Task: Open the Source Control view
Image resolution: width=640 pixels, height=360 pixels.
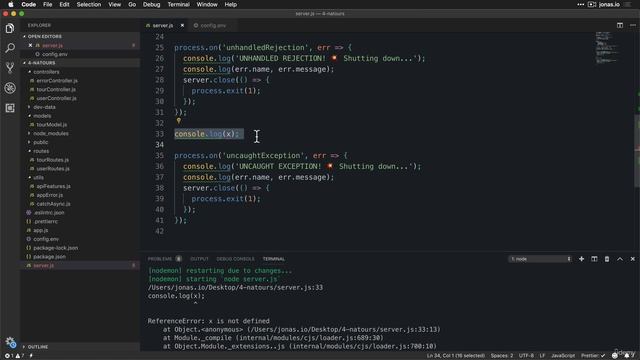Action: click(x=10, y=68)
